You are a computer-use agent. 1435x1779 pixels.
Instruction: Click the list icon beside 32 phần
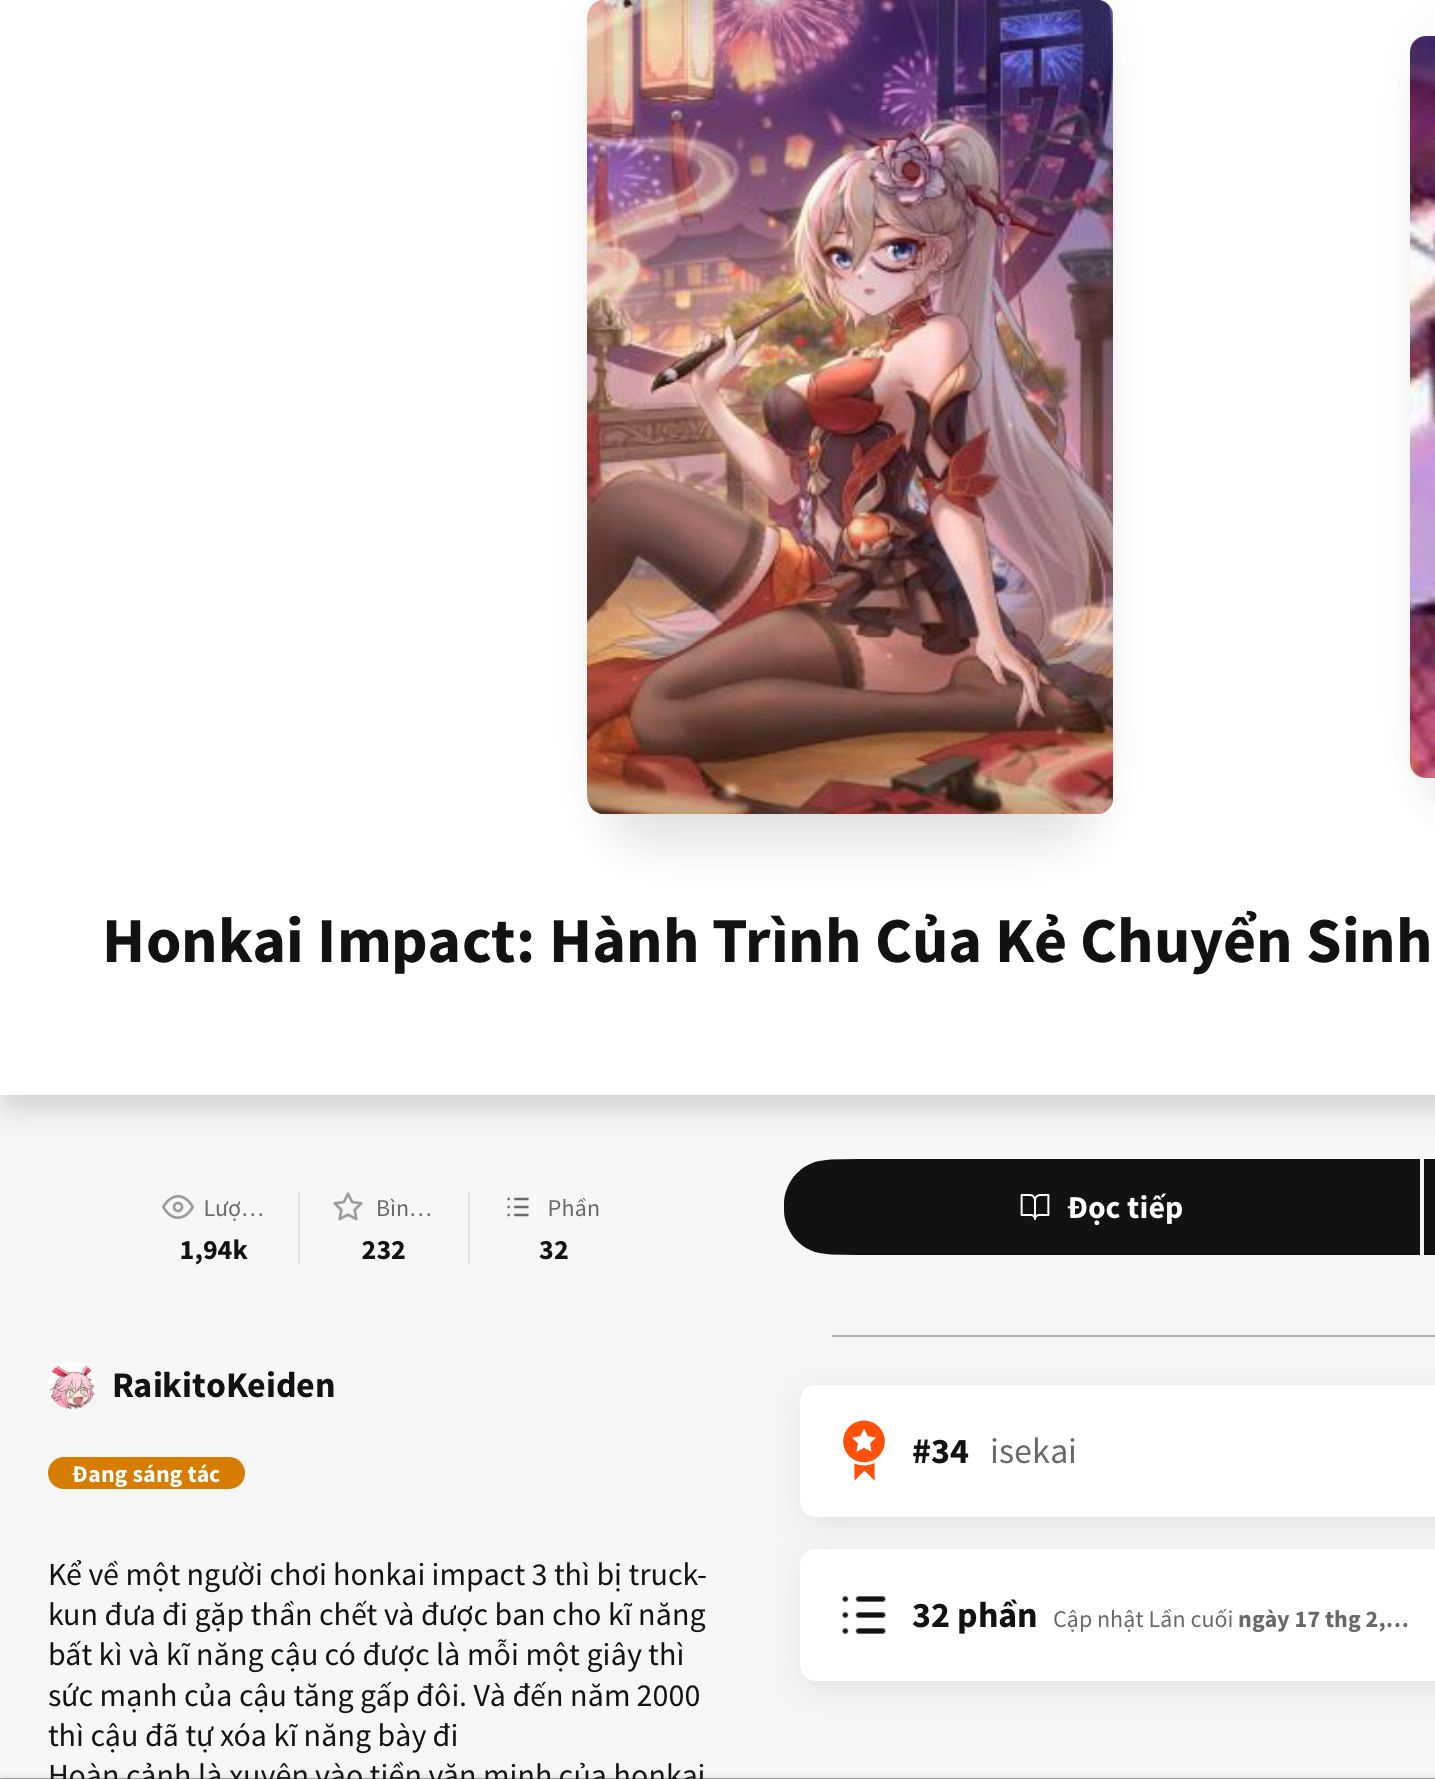(864, 1614)
